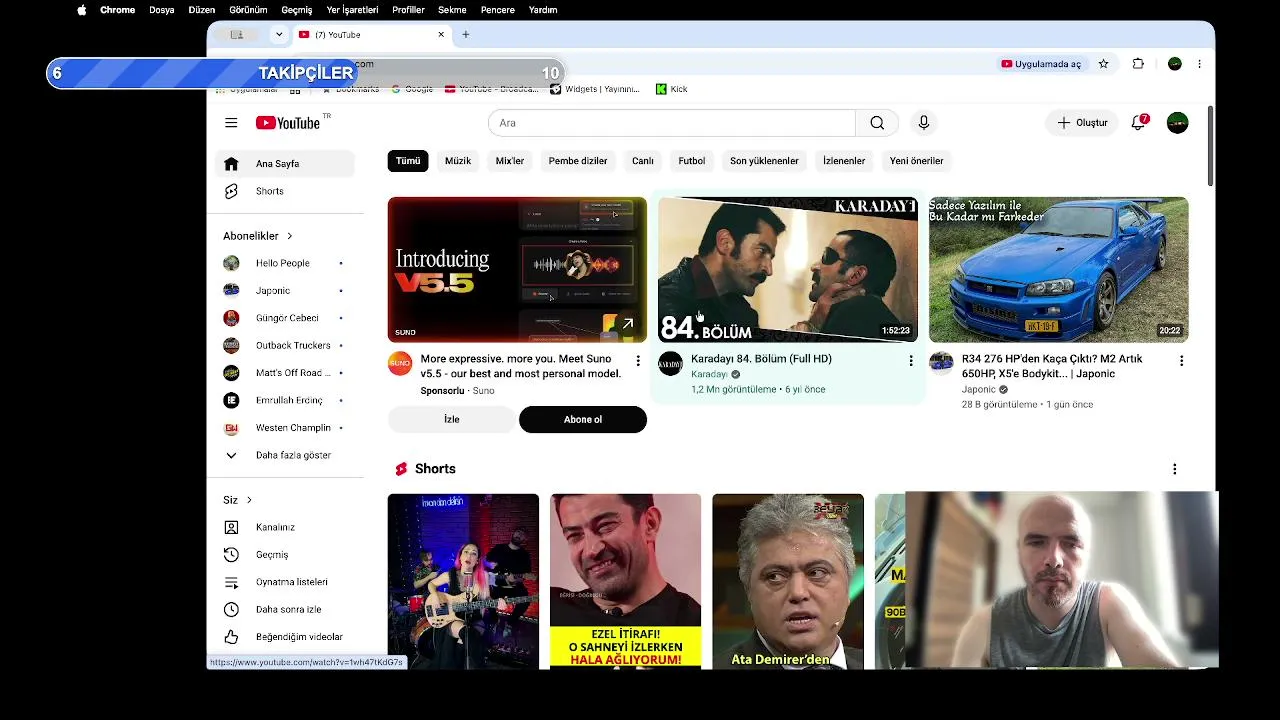Open Güngör Cebeci subscription channel

coord(285,318)
